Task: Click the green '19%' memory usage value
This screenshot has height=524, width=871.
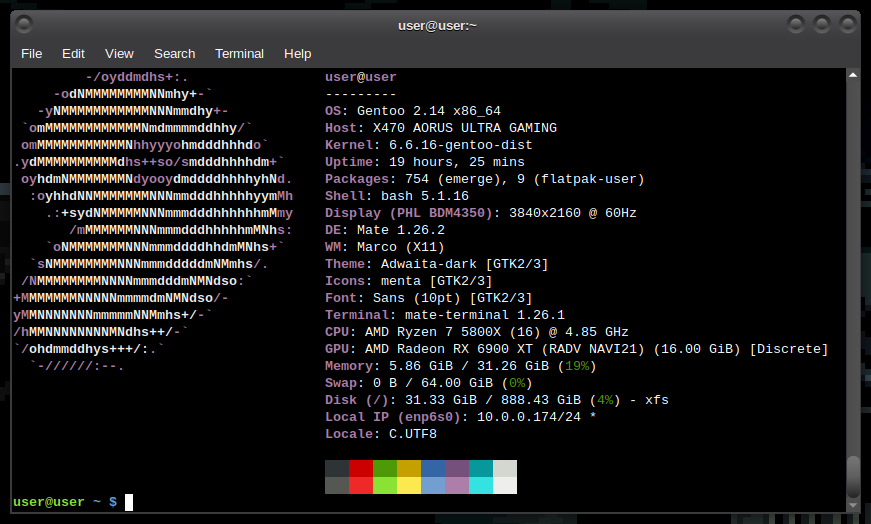Action: pos(577,366)
